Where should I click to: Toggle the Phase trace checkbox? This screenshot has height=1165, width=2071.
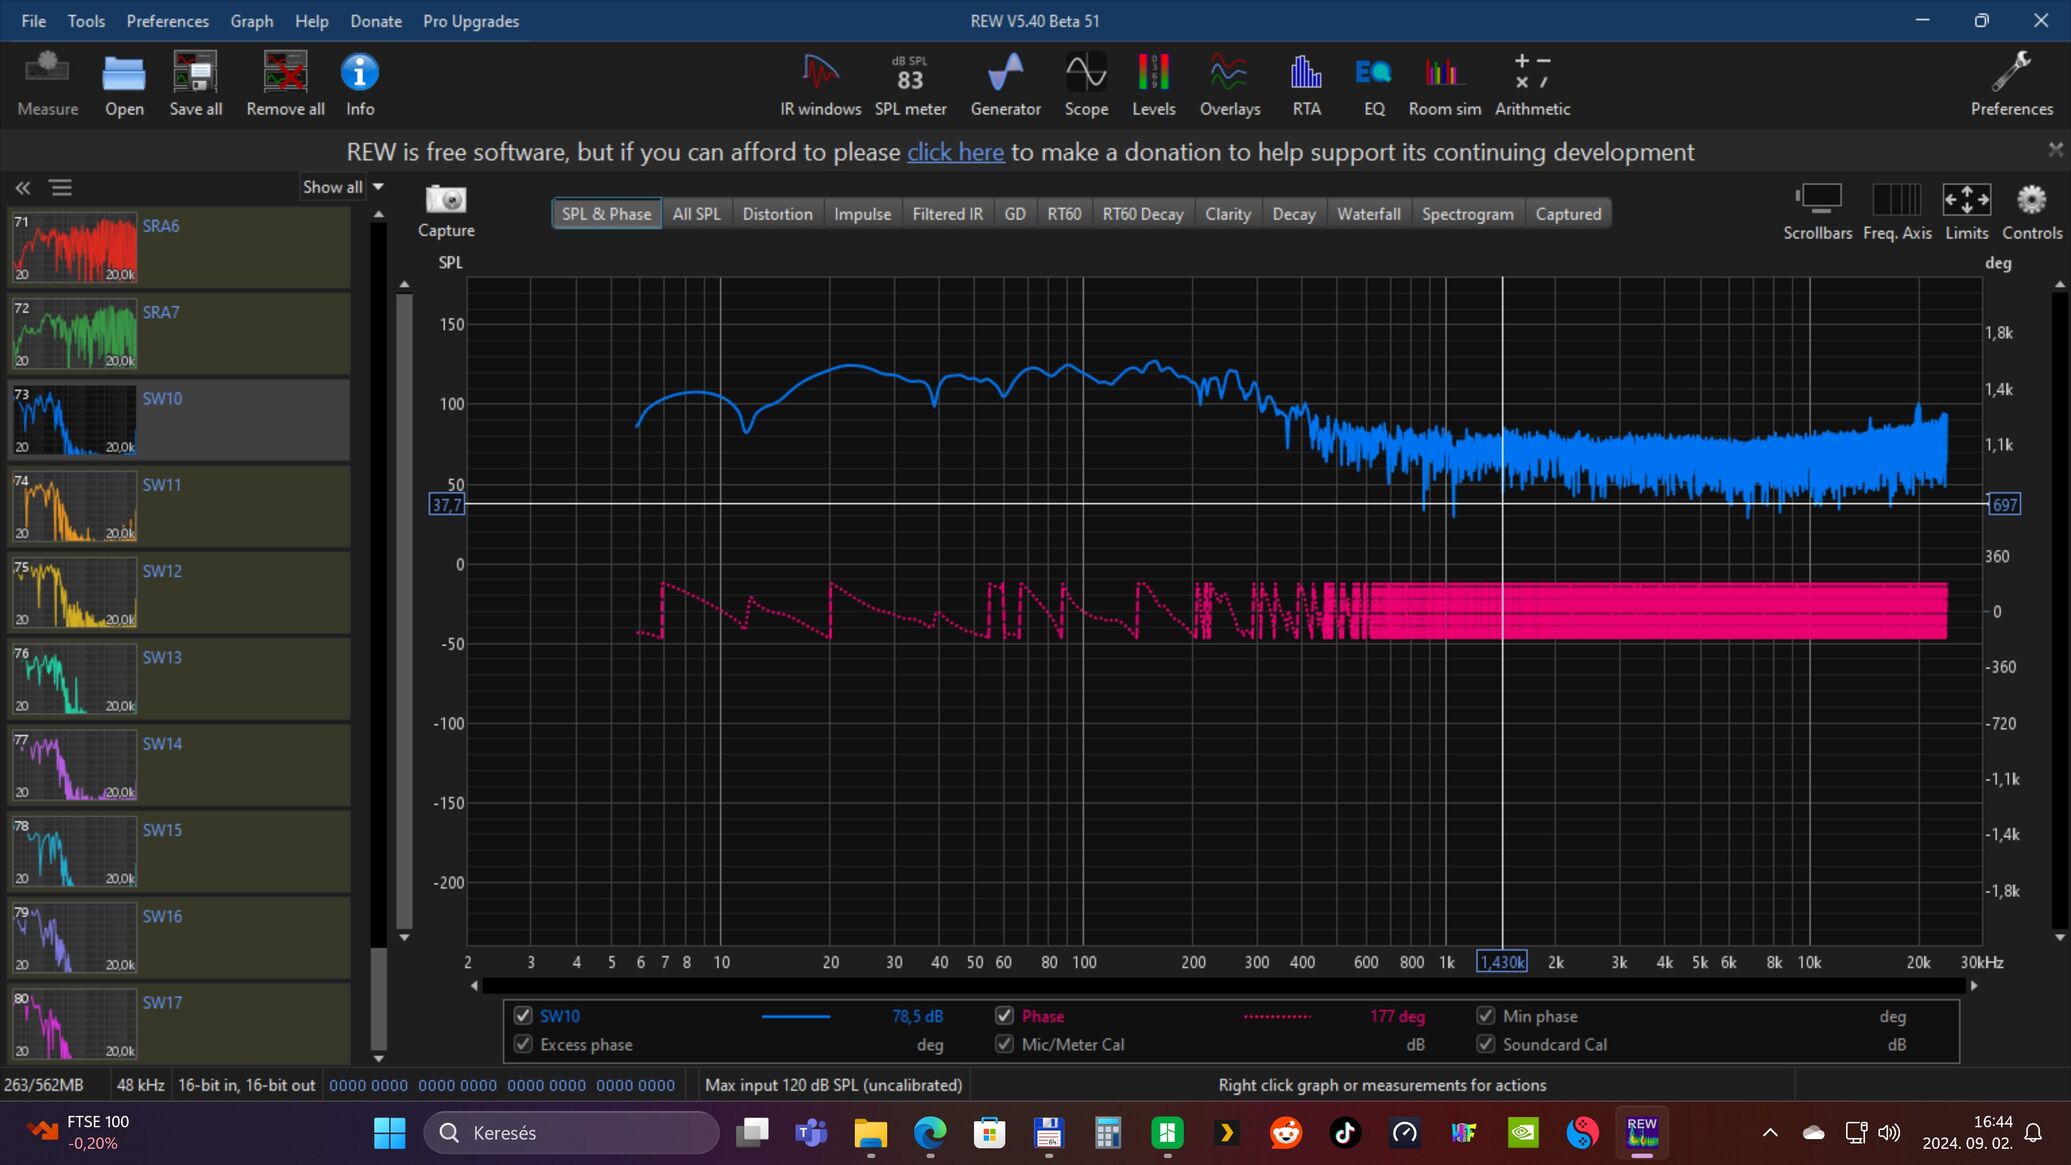point(1004,1015)
